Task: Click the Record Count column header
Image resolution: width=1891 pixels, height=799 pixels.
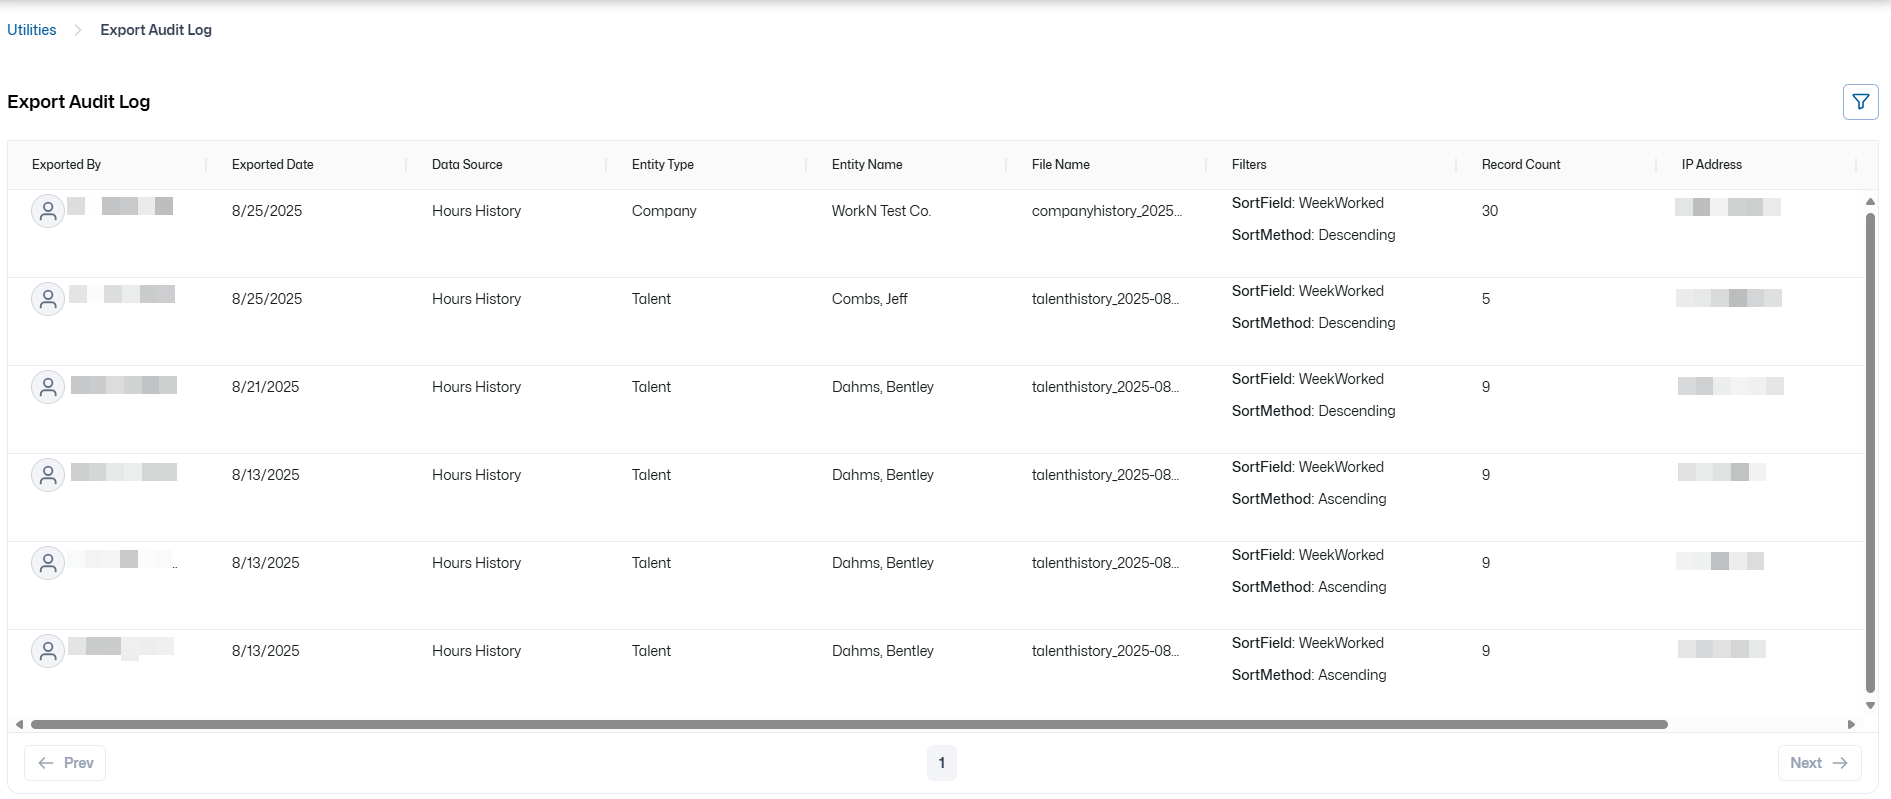Action: click(1521, 165)
